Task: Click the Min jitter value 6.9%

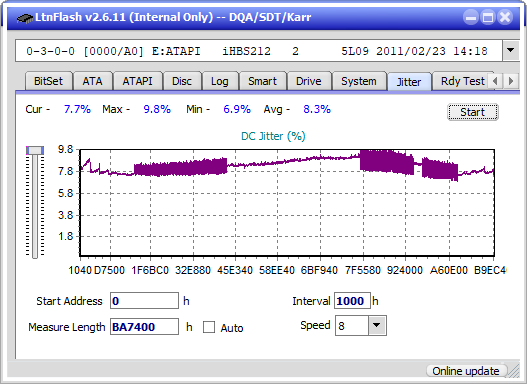Action: (x=237, y=109)
